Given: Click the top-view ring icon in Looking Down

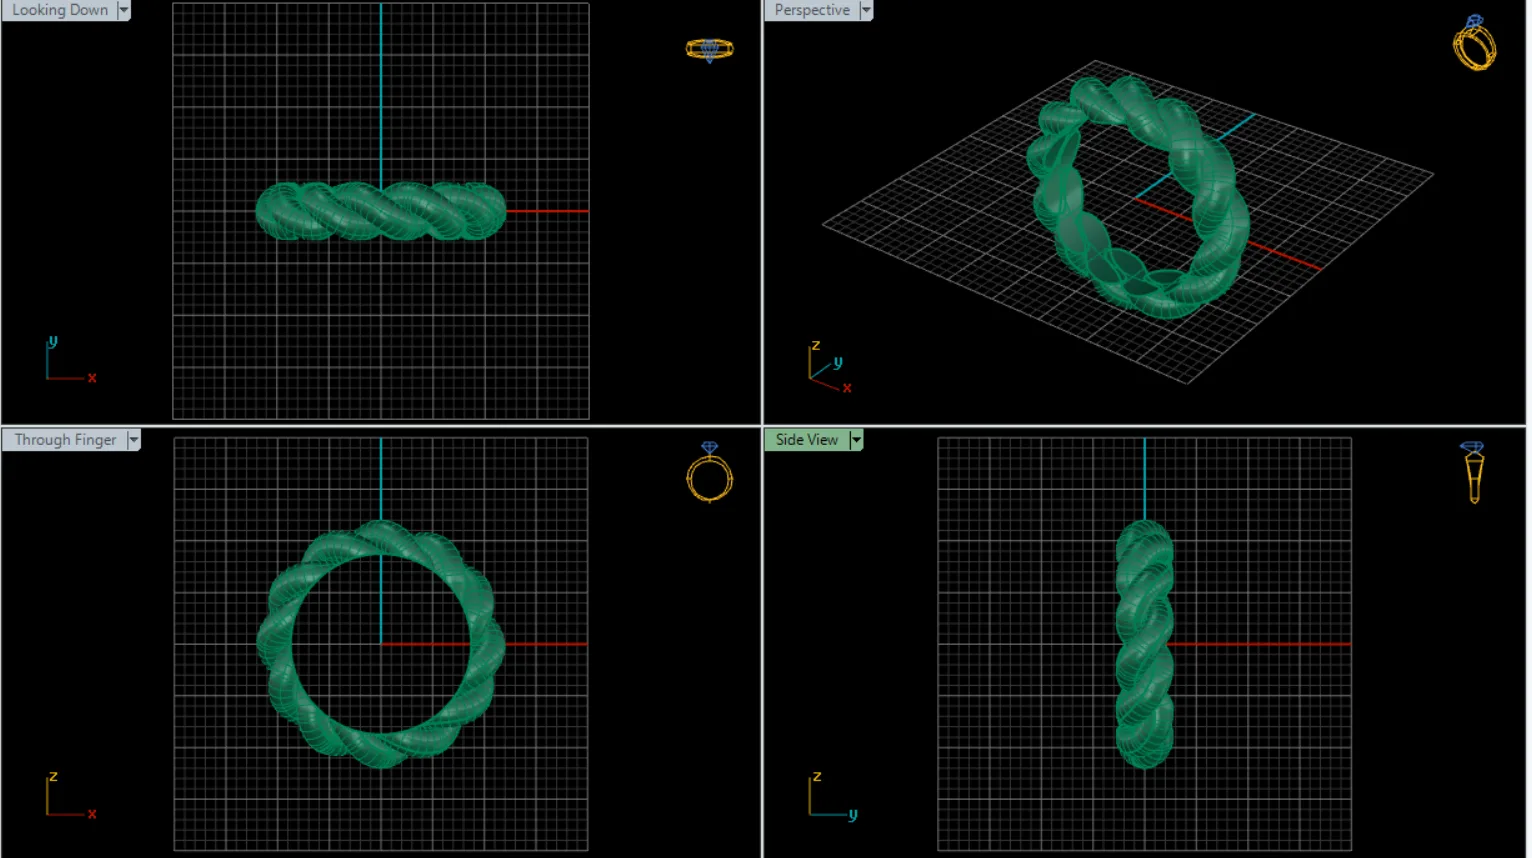Looking at the screenshot, I should (x=710, y=49).
